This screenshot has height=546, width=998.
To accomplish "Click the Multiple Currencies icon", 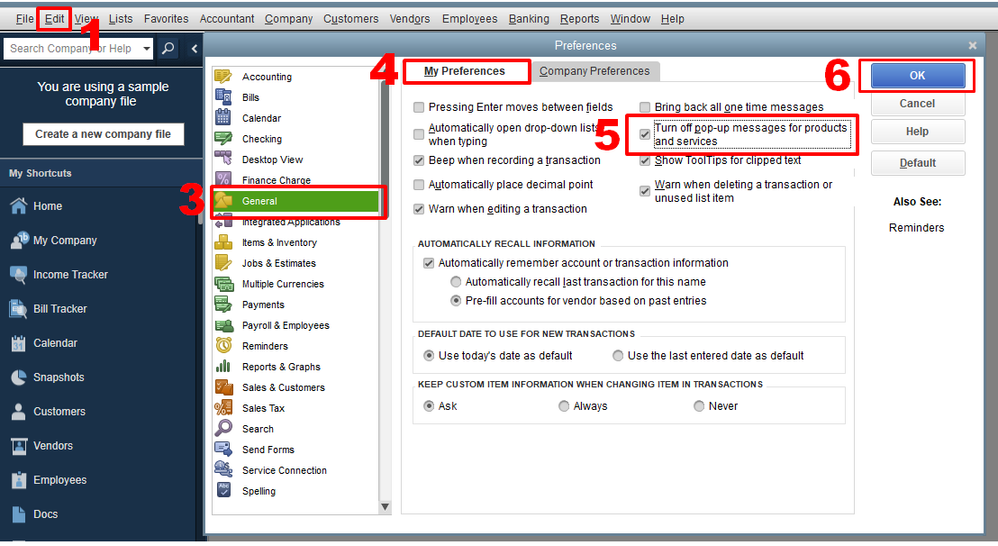I will (x=223, y=284).
